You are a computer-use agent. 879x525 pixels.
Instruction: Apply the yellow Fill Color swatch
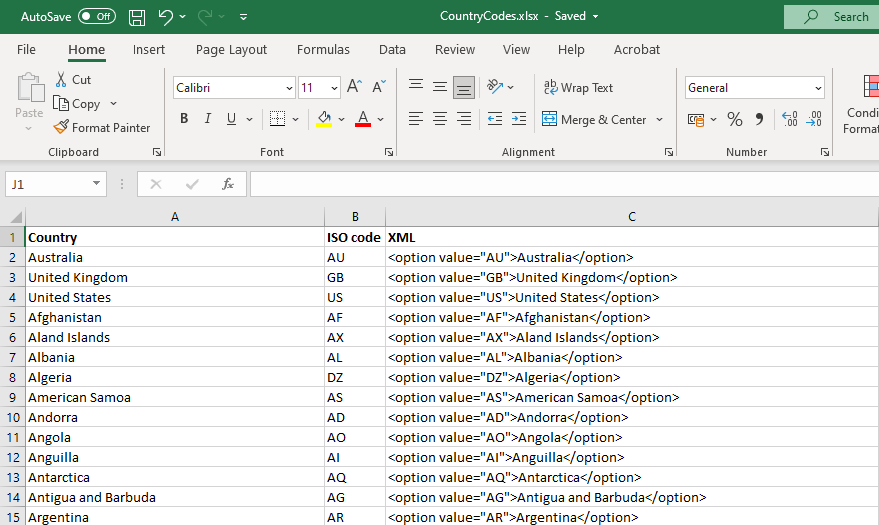pyautogui.click(x=324, y=119)
